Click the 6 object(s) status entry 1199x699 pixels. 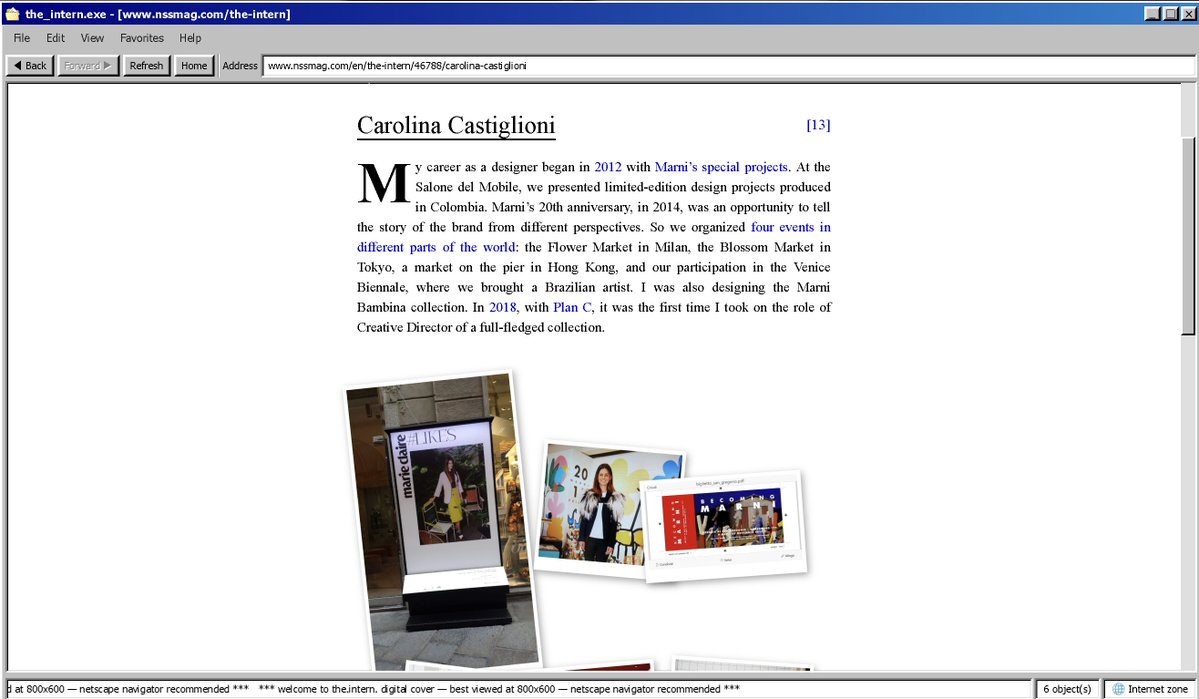[1067, 689]
